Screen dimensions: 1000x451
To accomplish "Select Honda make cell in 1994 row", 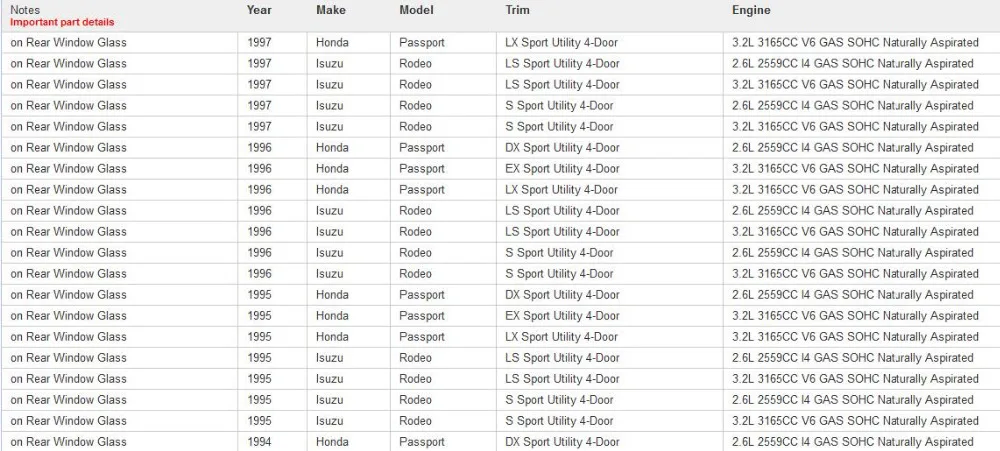I will click(349, 441).
